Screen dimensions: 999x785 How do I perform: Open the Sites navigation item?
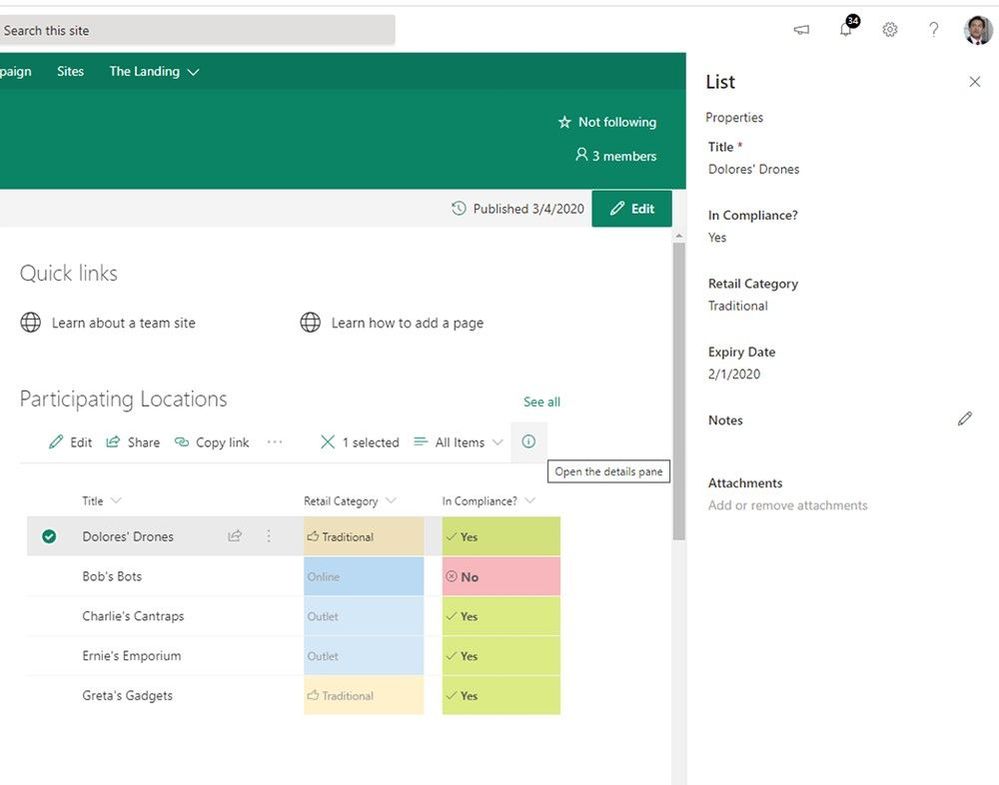(x=70, y=71)
